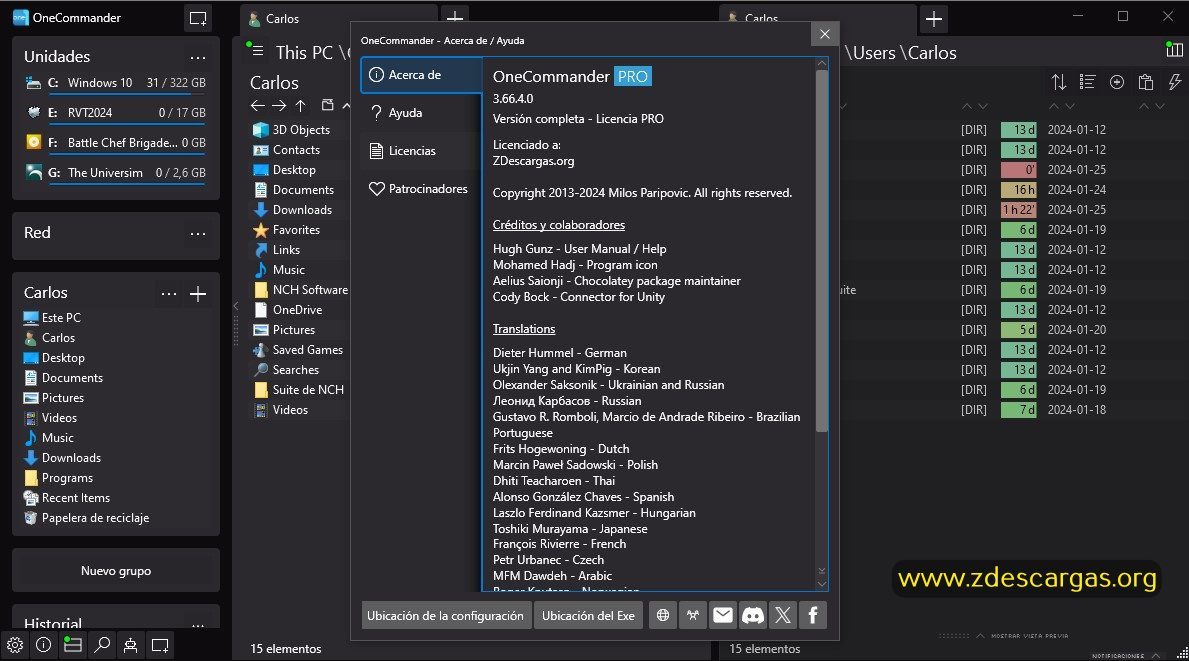Add new tab in right pane
The width and height of the screenshot is (1189, 661).
[933, 19]
